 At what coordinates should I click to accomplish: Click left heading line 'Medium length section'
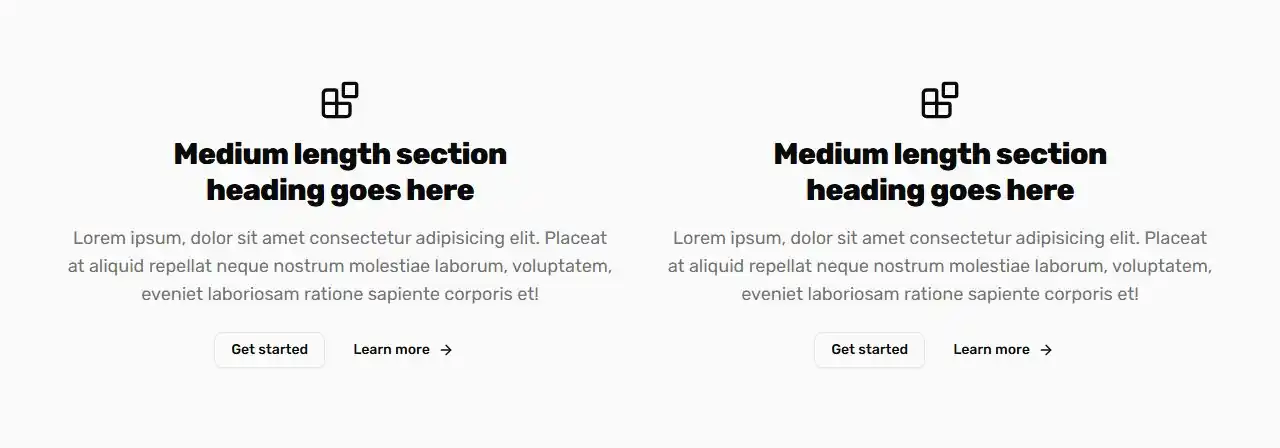[340, 154]
